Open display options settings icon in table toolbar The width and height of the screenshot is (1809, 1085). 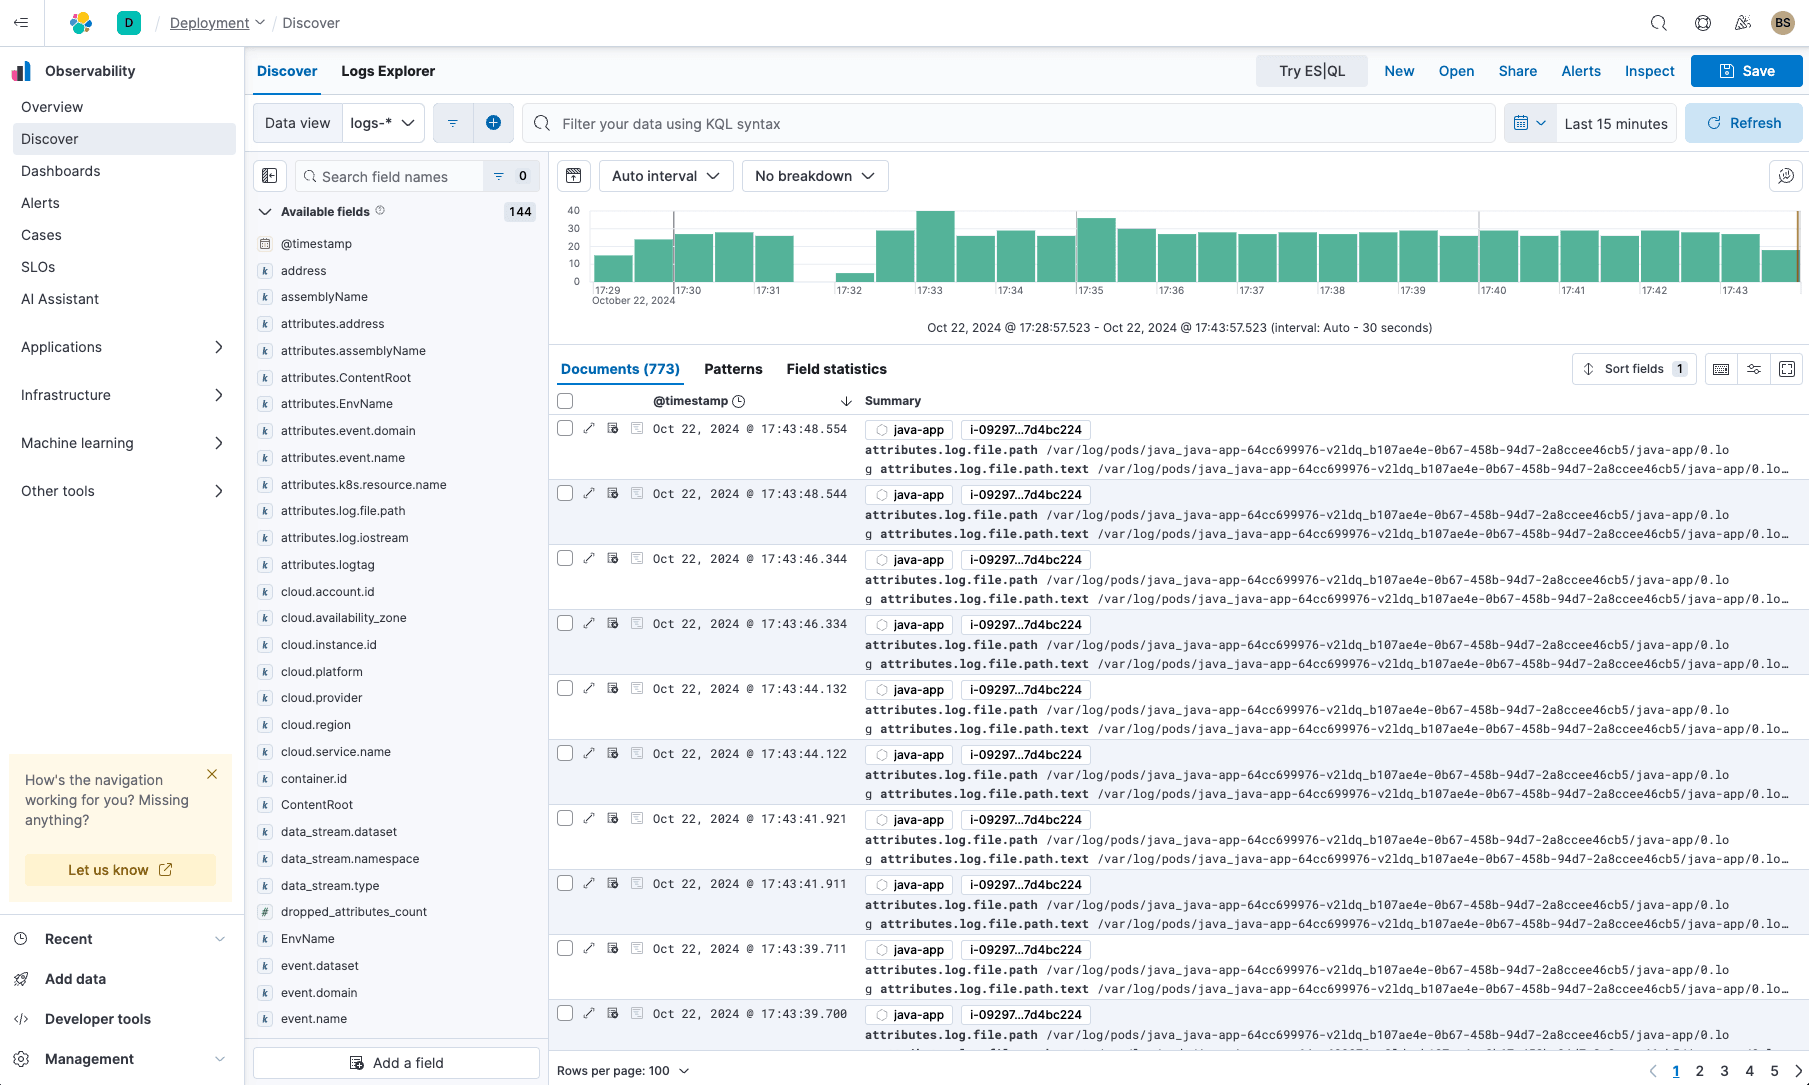[1754, 369]
